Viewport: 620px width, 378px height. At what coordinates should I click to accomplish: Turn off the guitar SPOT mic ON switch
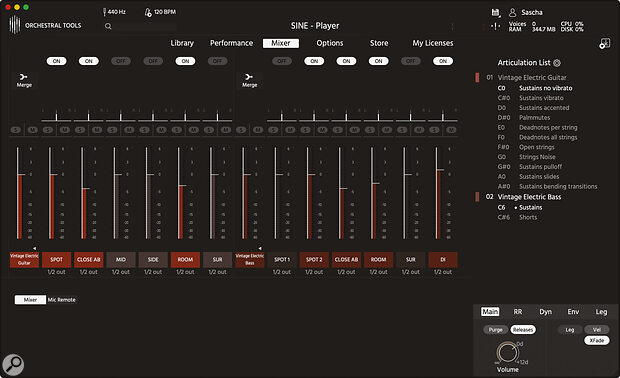pos(57,61)
